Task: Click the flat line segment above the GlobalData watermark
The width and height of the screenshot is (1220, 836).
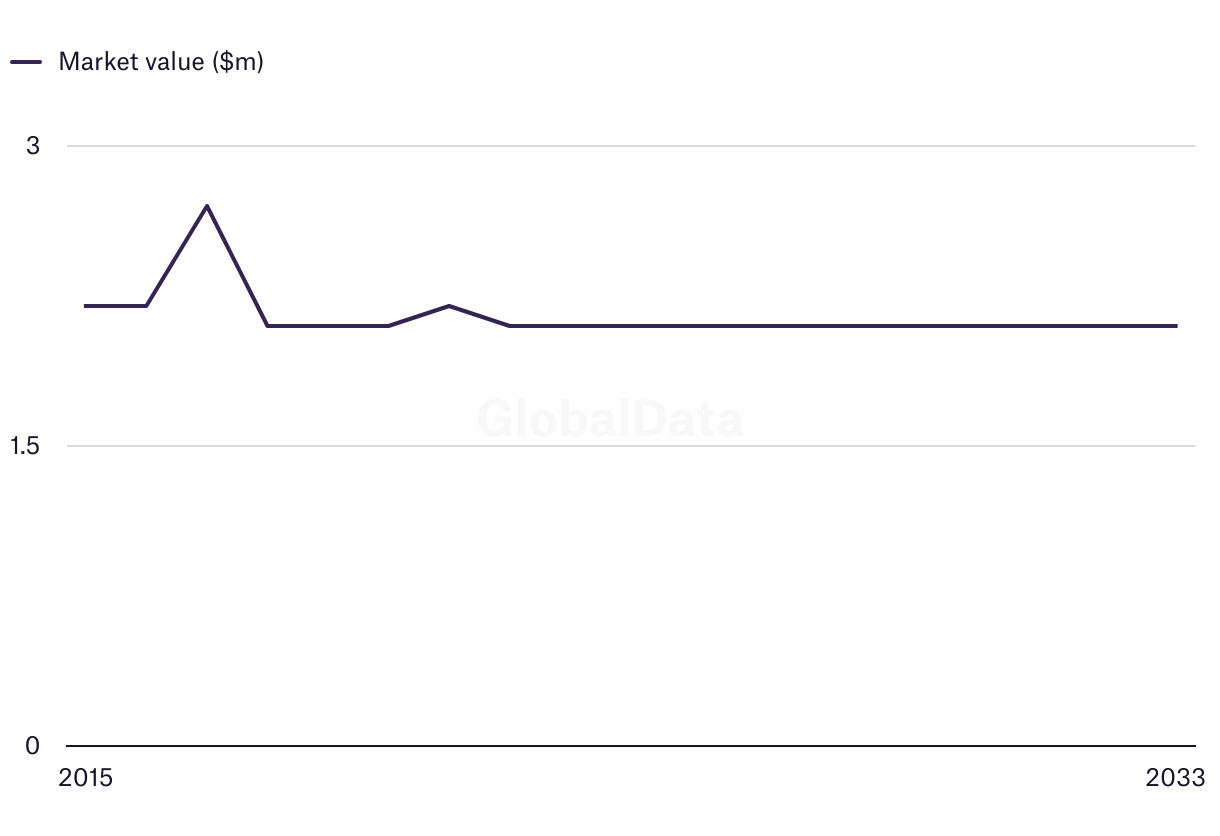Action: 610,326
